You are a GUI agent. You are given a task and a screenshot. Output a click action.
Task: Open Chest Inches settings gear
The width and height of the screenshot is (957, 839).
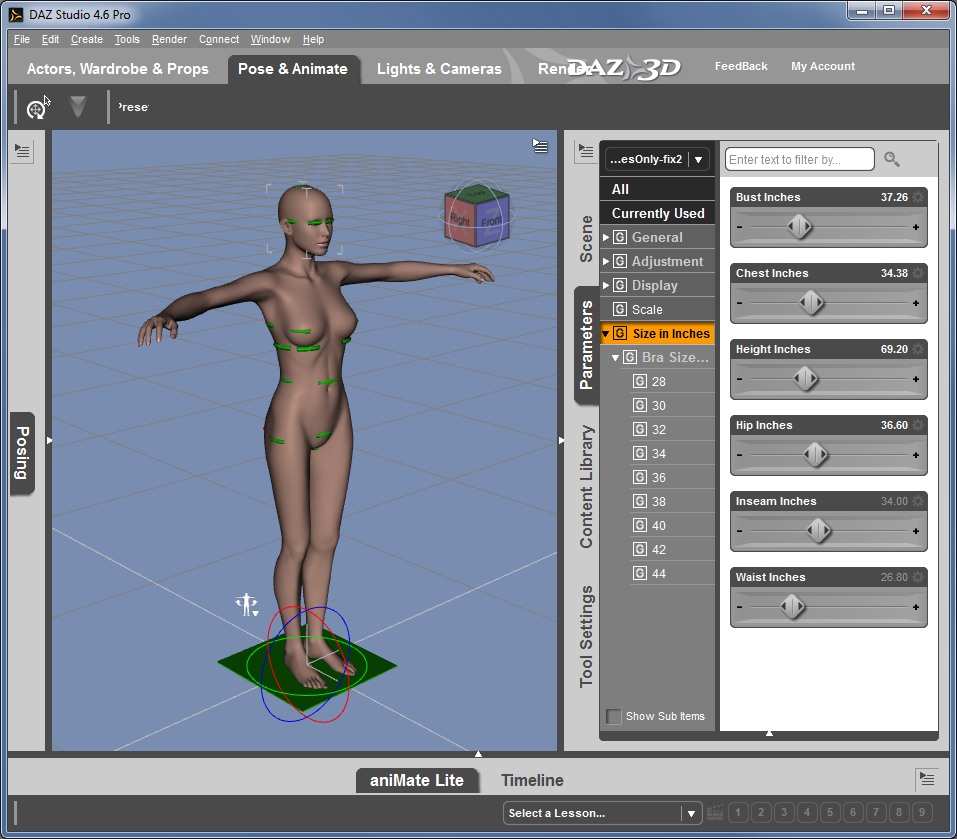(918, 273)
